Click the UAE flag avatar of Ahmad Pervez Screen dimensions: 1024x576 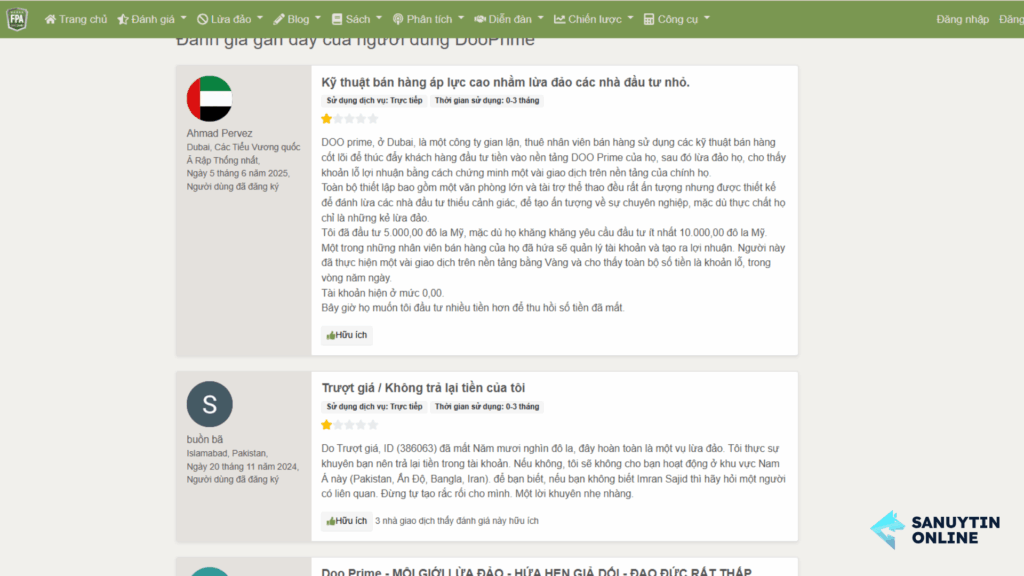point(209,99)
